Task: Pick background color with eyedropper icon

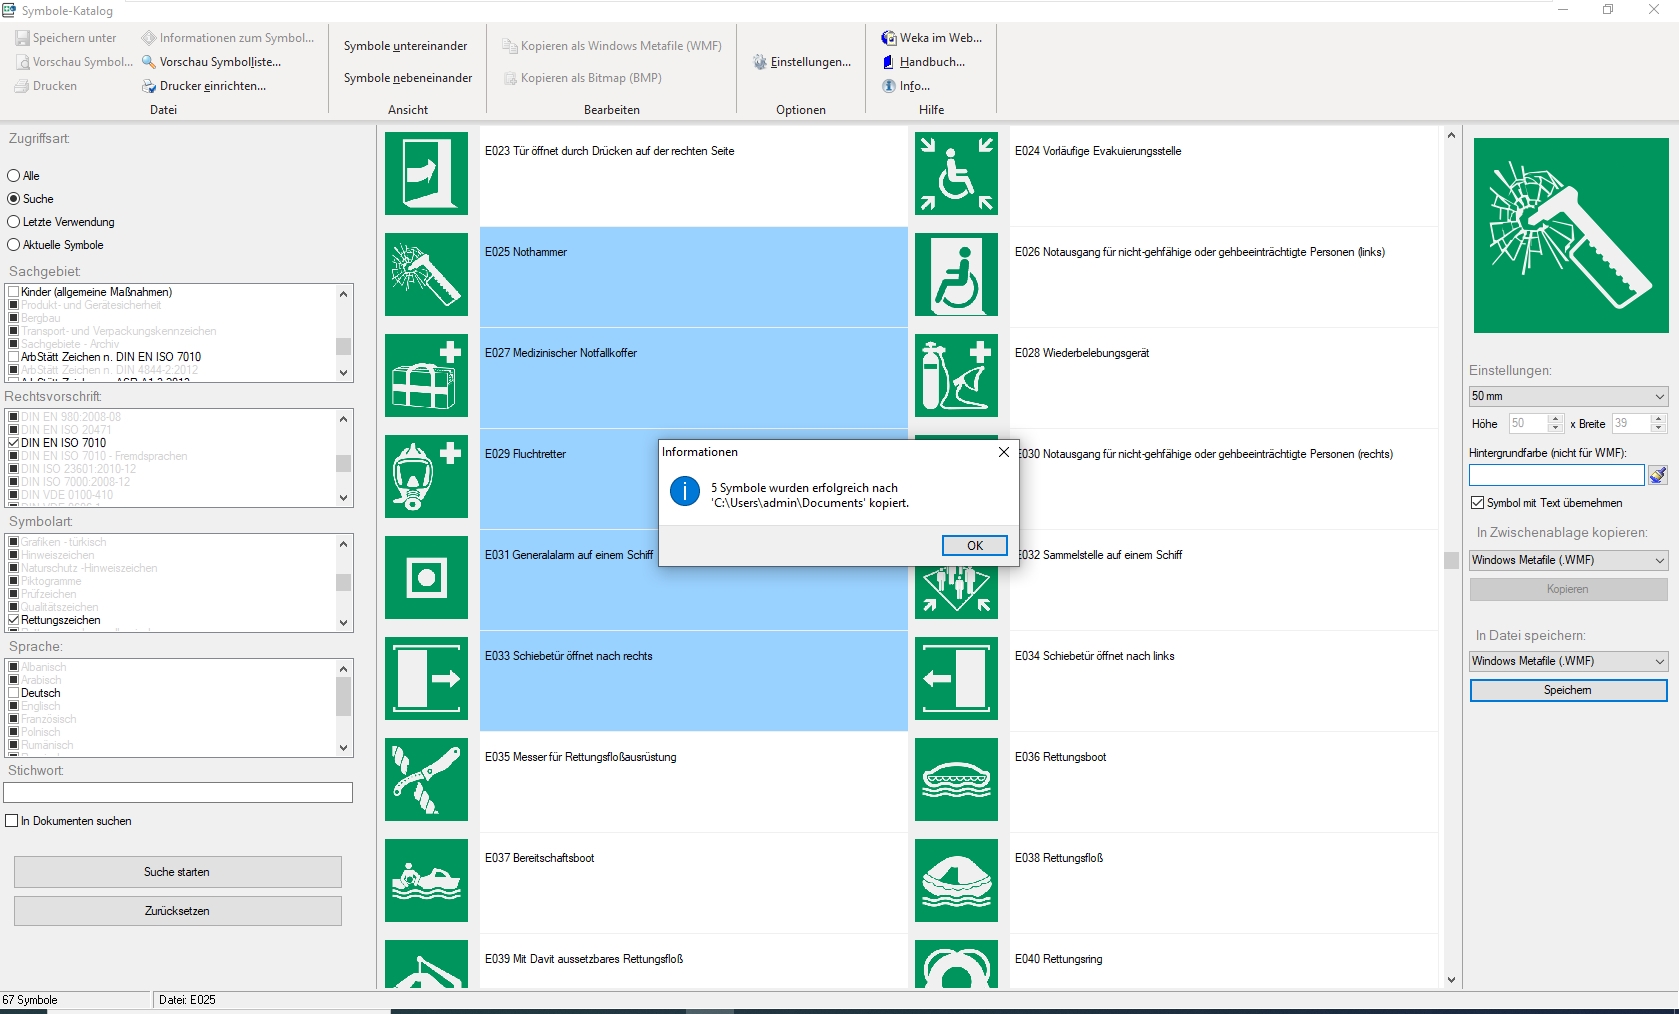Action: [1657, 475]
